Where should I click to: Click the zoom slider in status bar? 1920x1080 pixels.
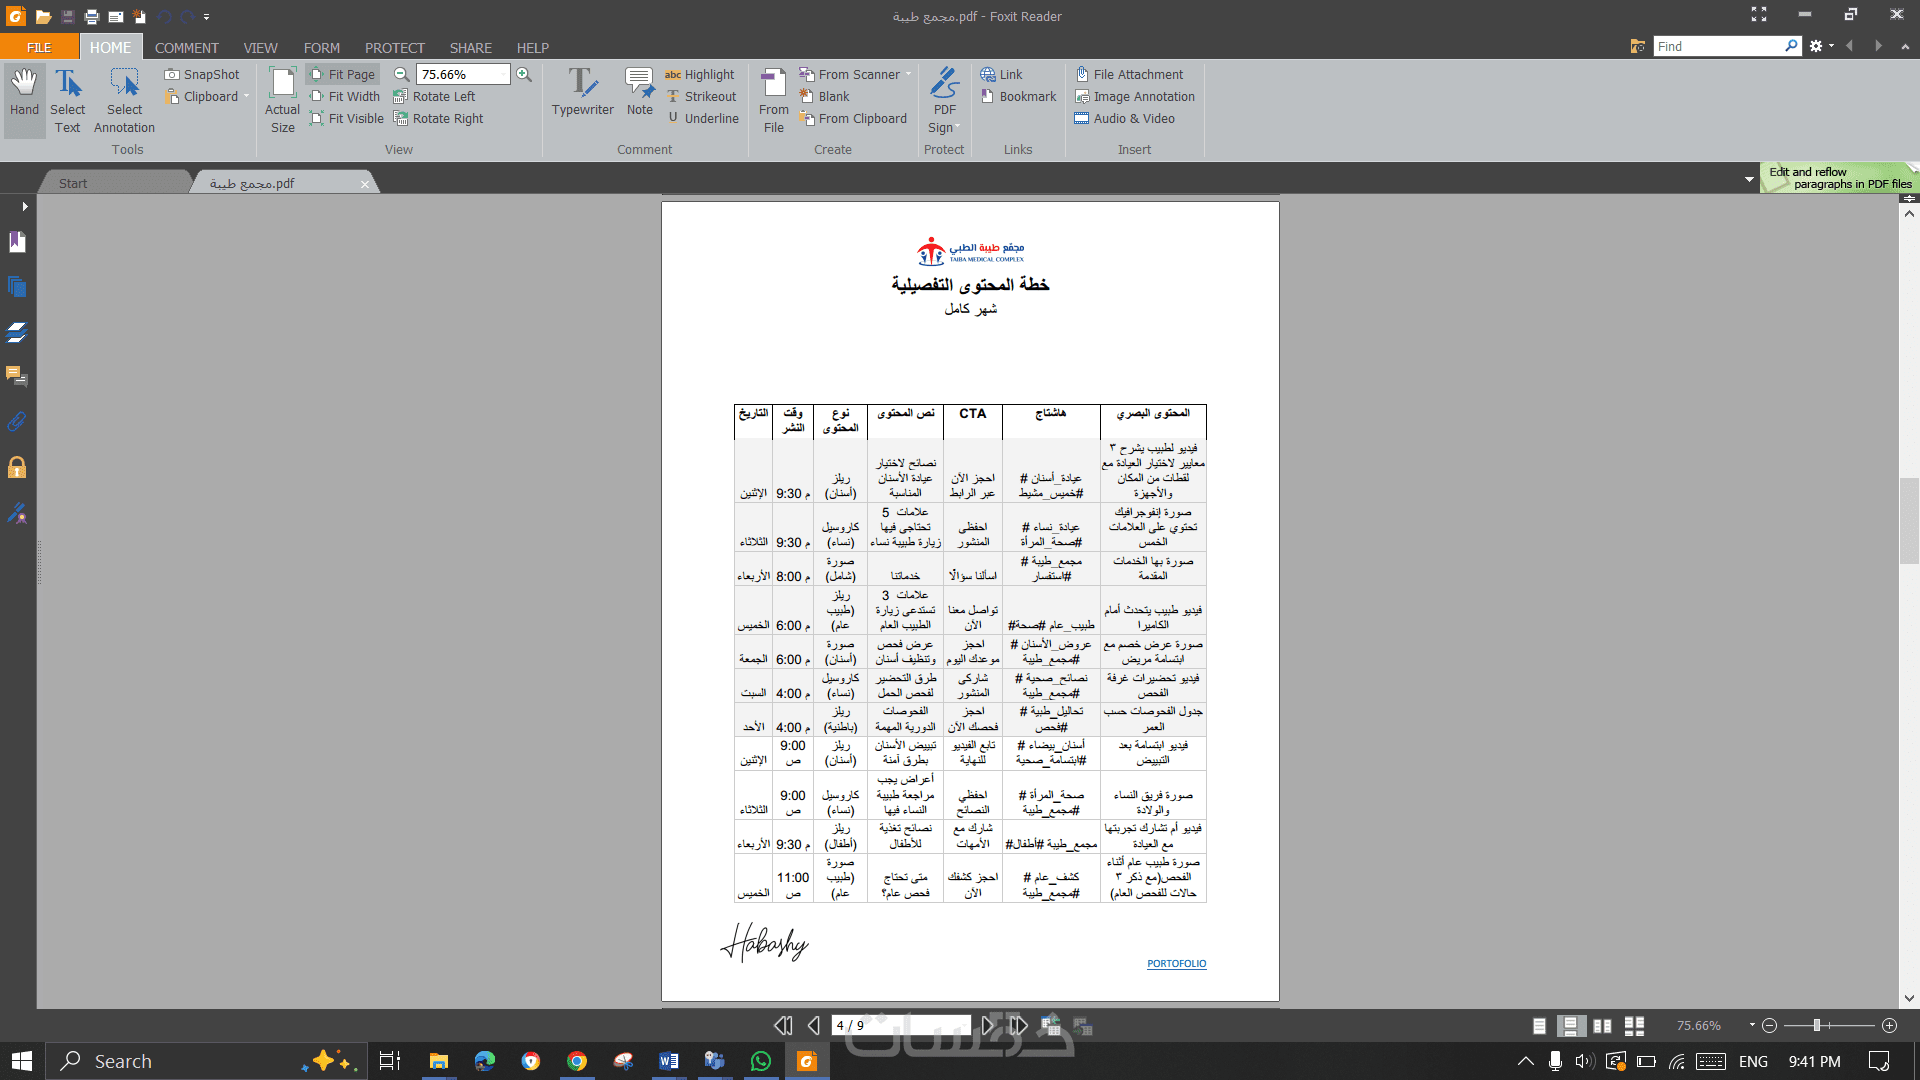(x=1816, y=1026)
